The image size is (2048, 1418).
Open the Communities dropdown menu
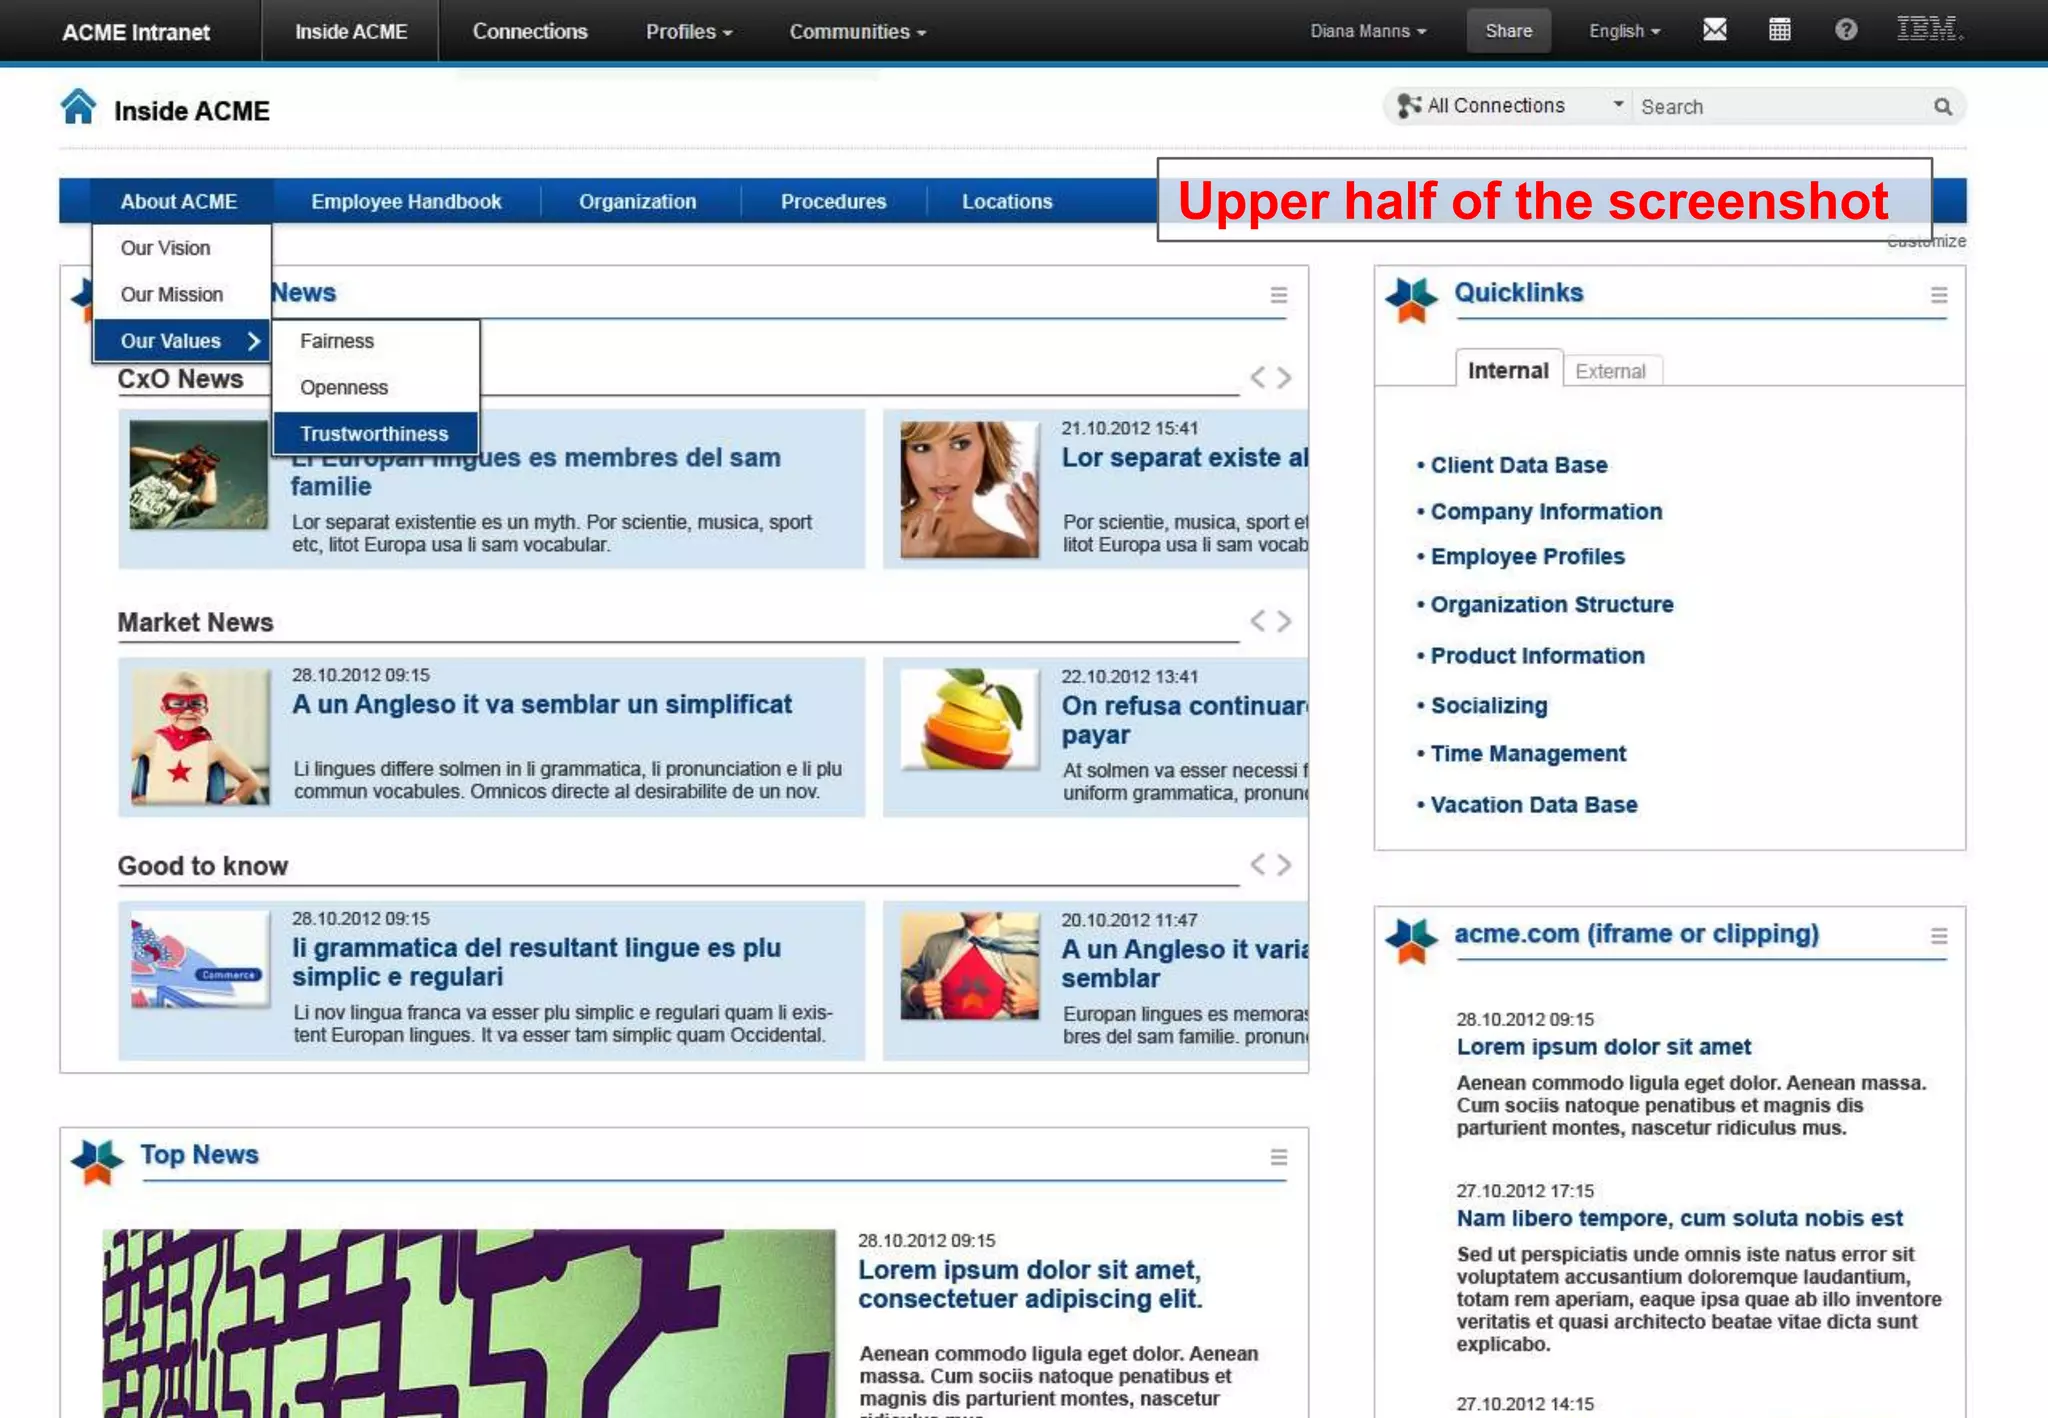[857, 31]
